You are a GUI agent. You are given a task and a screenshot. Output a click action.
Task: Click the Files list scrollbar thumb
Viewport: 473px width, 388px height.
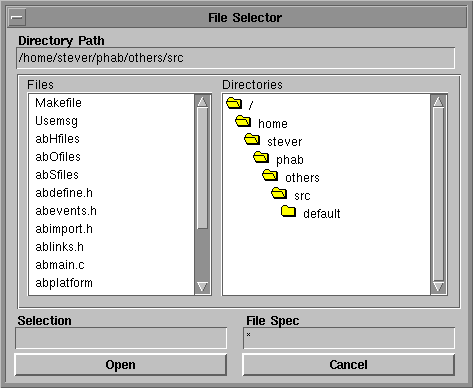pos(202,168)
